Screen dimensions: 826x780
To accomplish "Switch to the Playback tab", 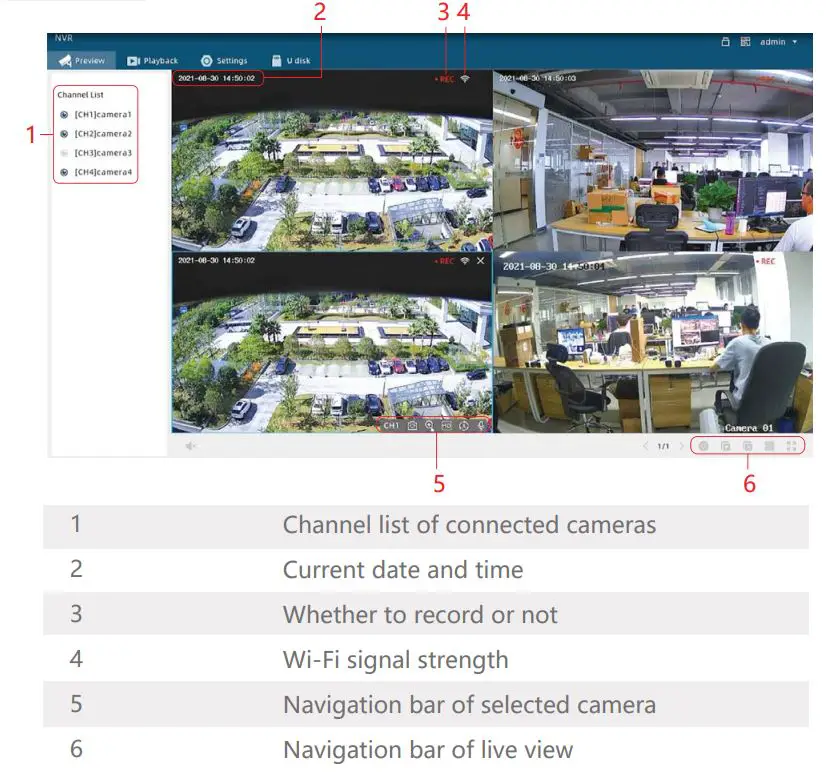I will (x=153, y=60).
